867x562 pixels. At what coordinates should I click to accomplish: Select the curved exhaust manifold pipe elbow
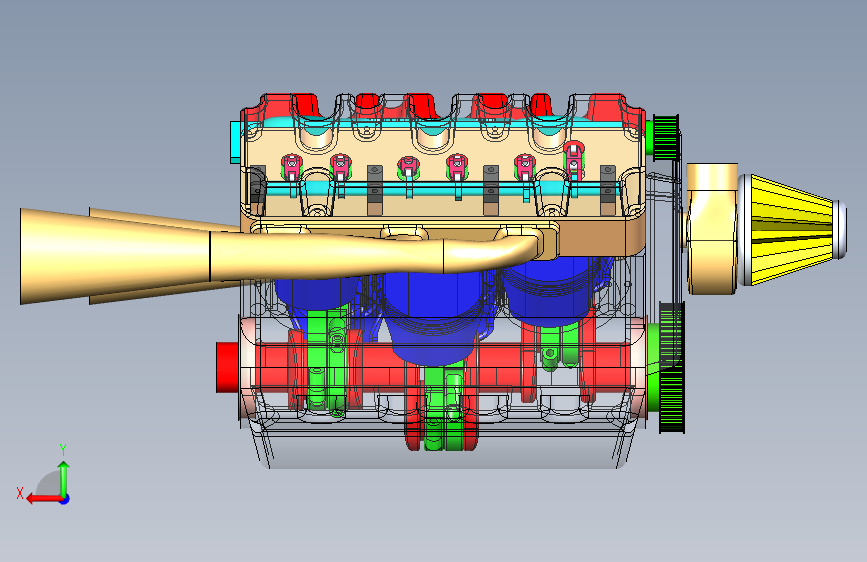pos(492,252)
